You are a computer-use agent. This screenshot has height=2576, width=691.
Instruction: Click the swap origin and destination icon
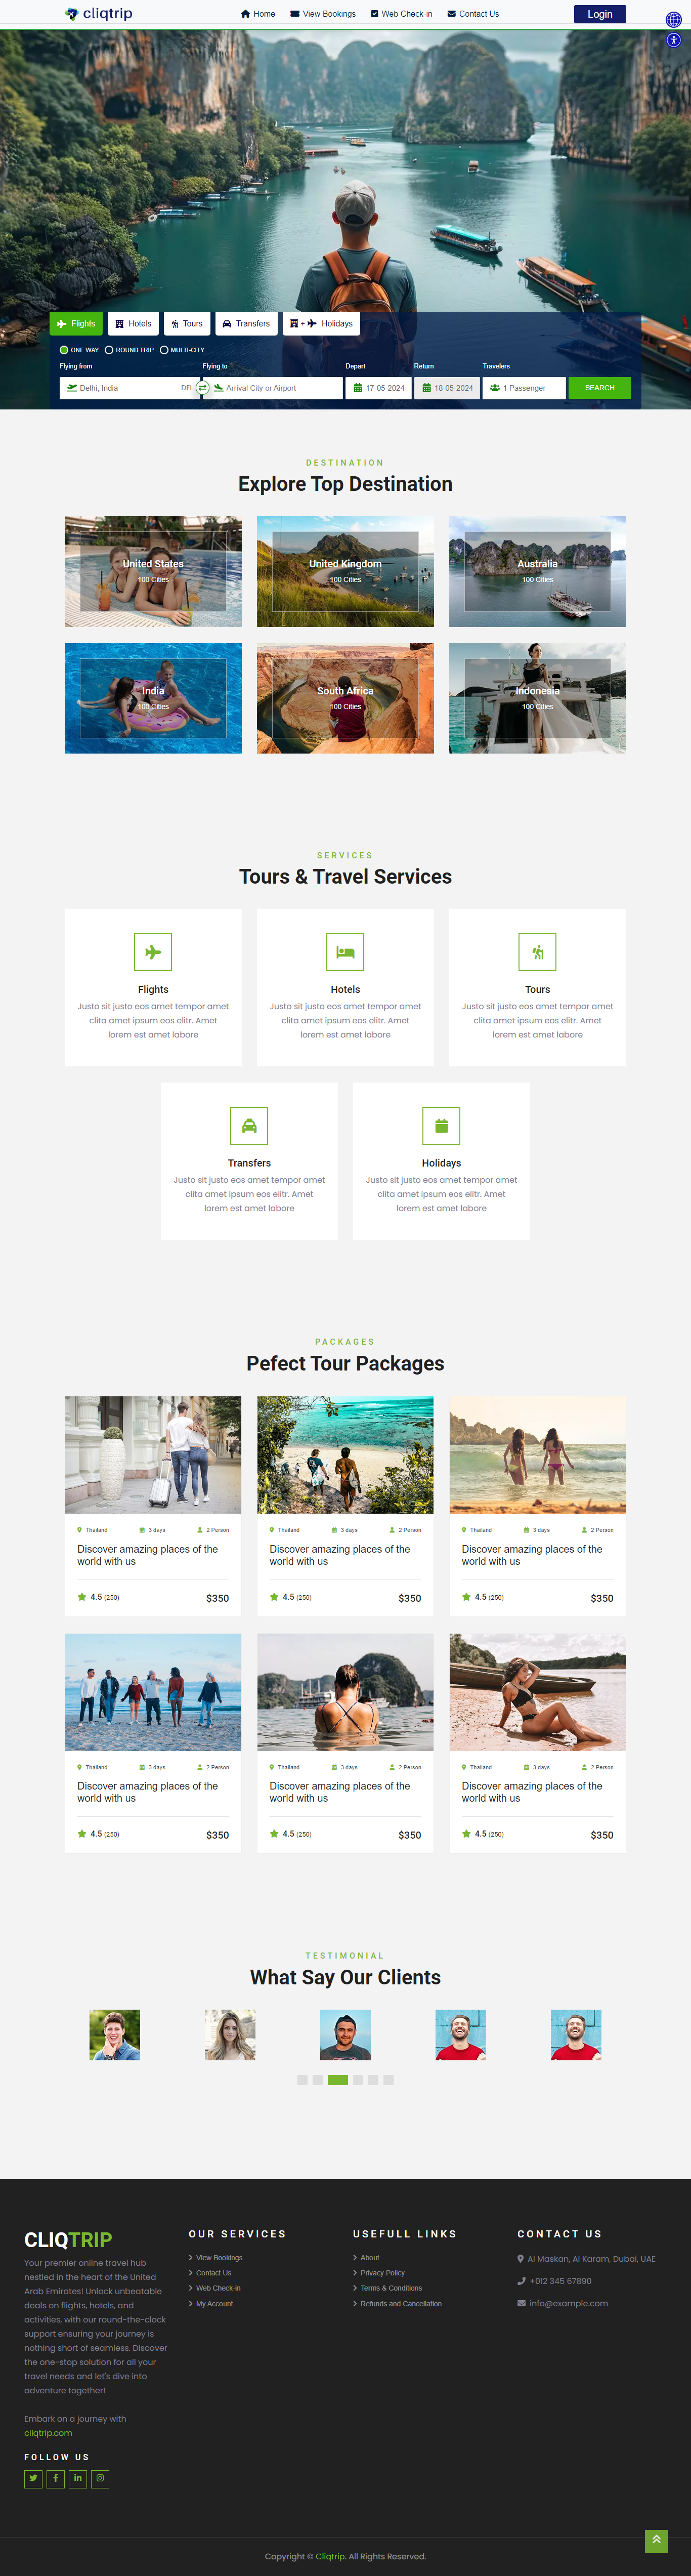pos(202,387)
